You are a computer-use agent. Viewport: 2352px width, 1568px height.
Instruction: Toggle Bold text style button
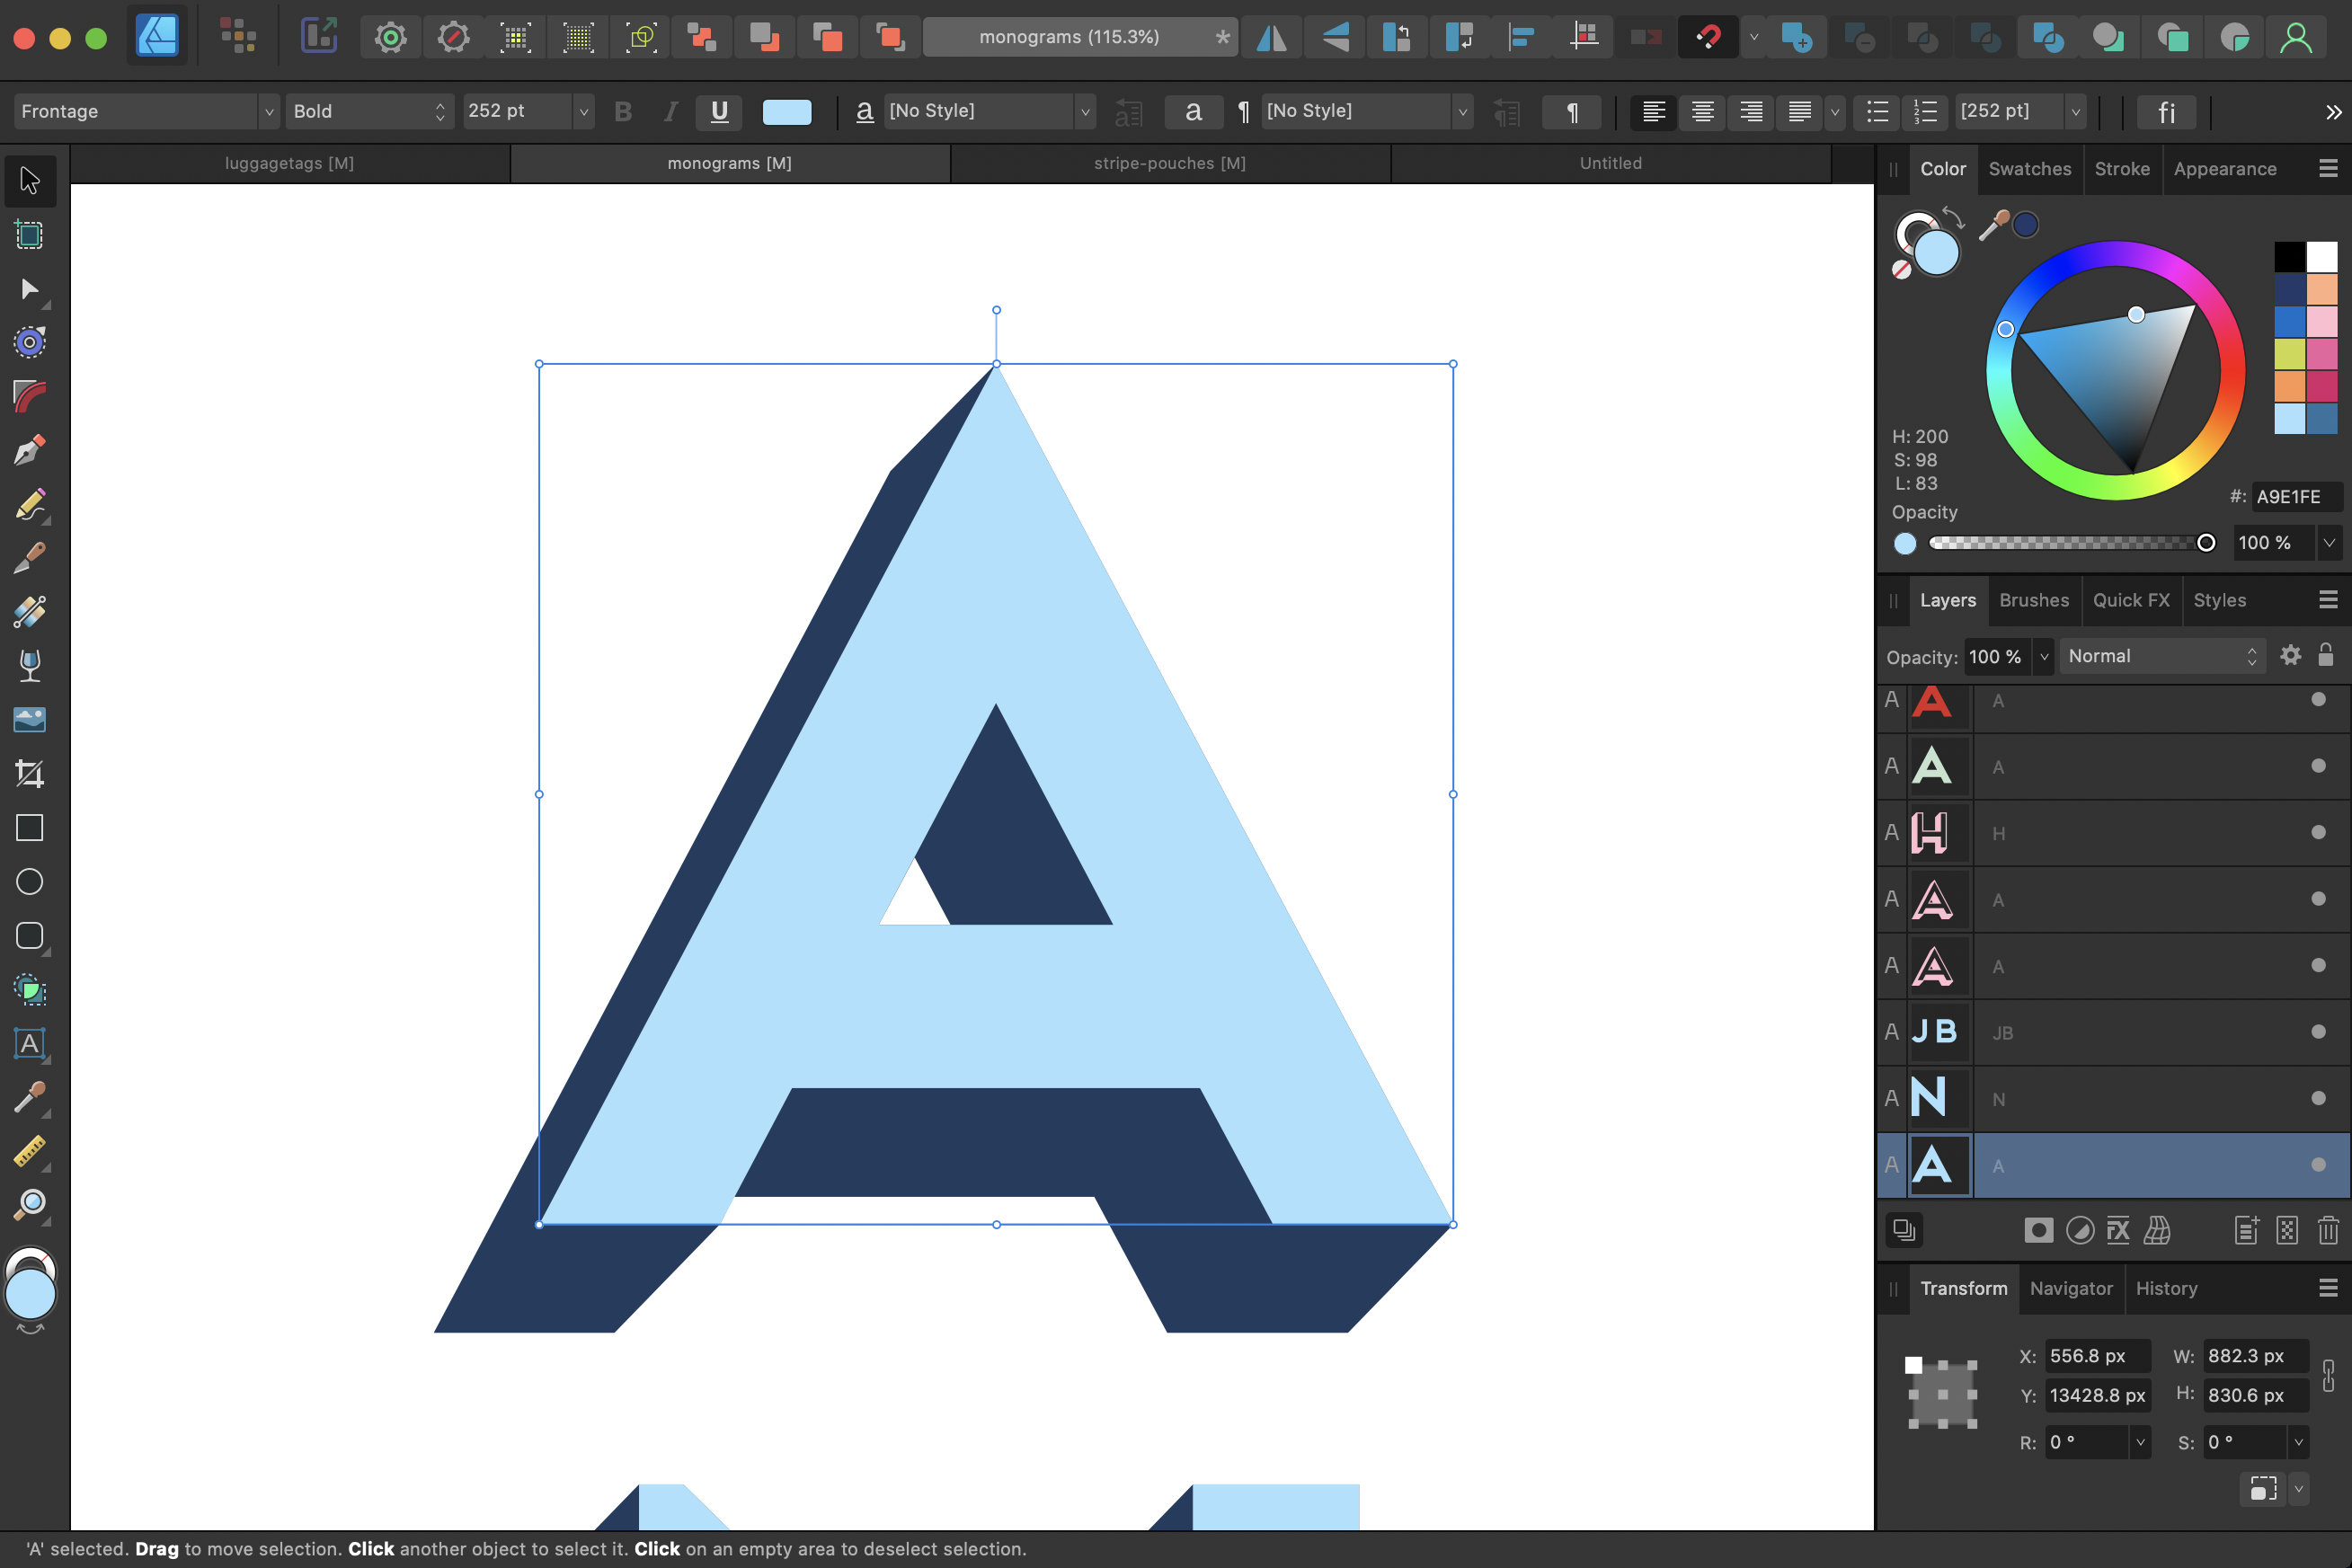pos(623,112)
